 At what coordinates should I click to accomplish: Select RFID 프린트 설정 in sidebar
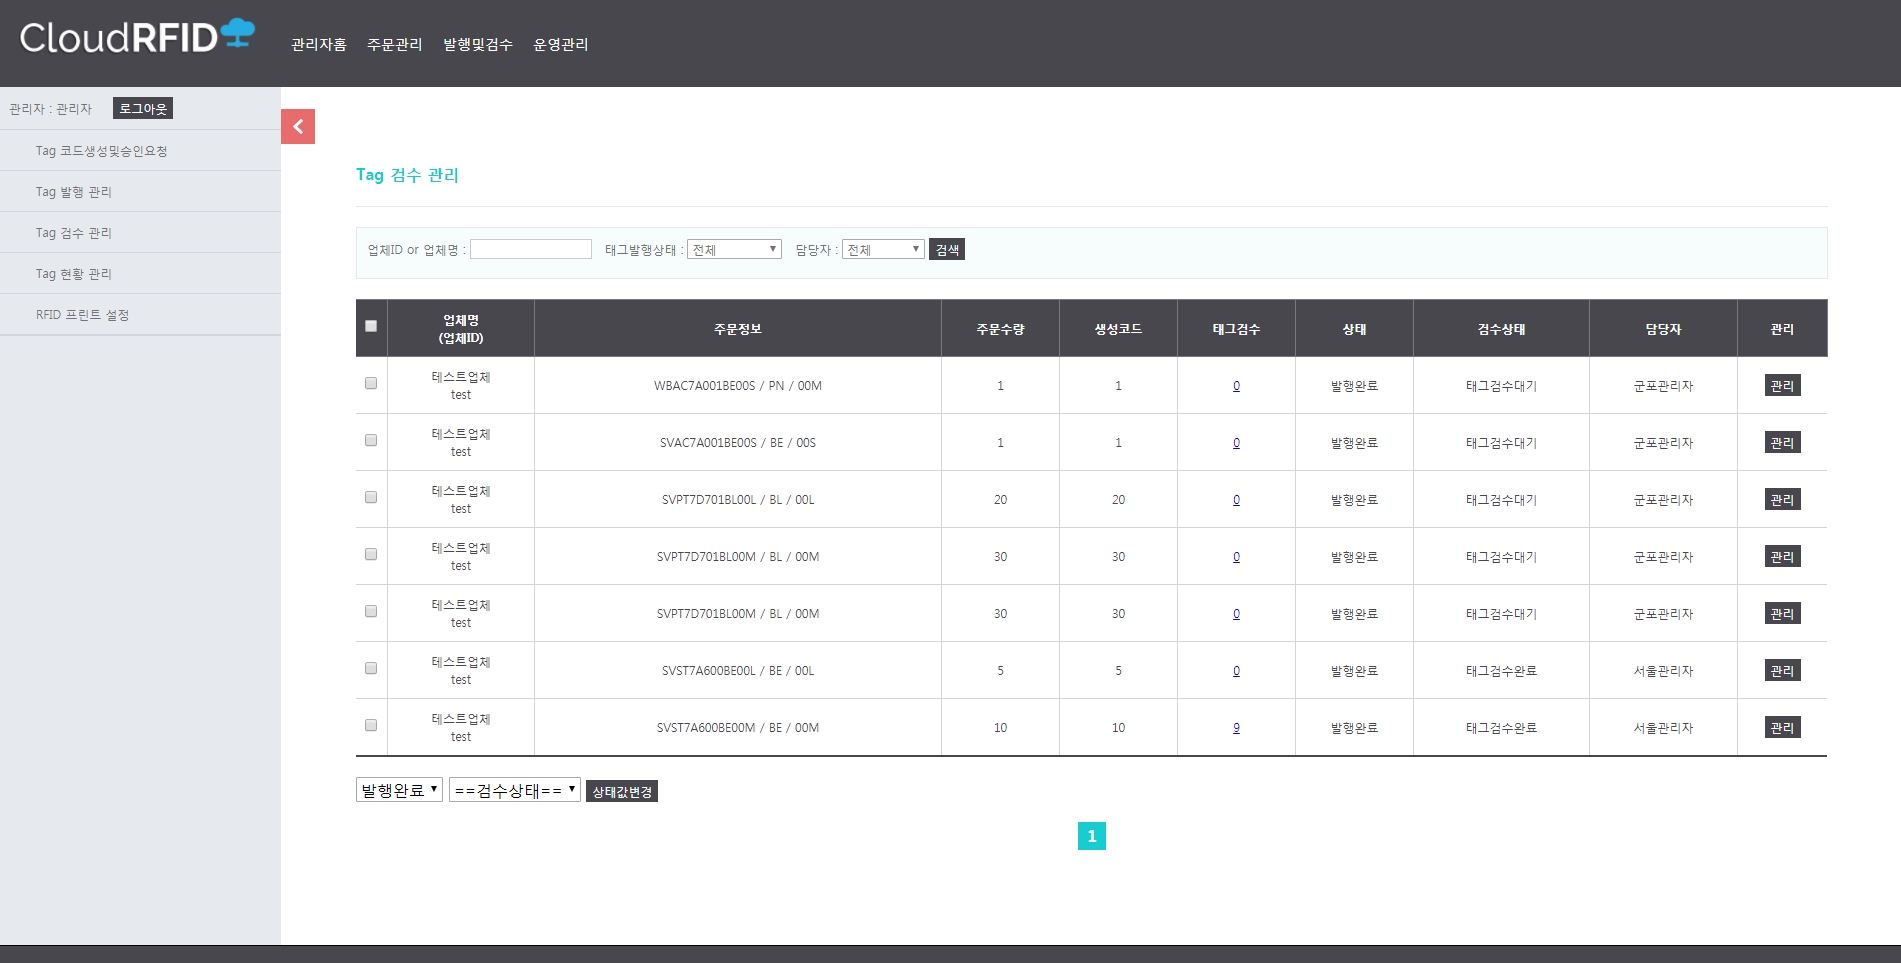(140, 315)
